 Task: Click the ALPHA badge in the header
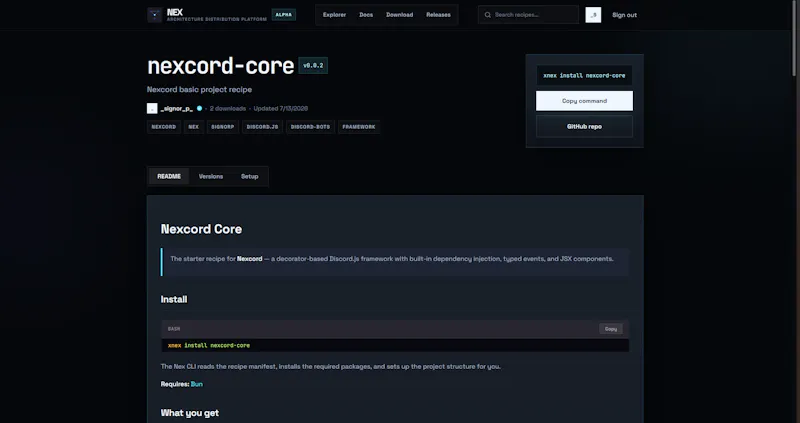tap(284, 15)
